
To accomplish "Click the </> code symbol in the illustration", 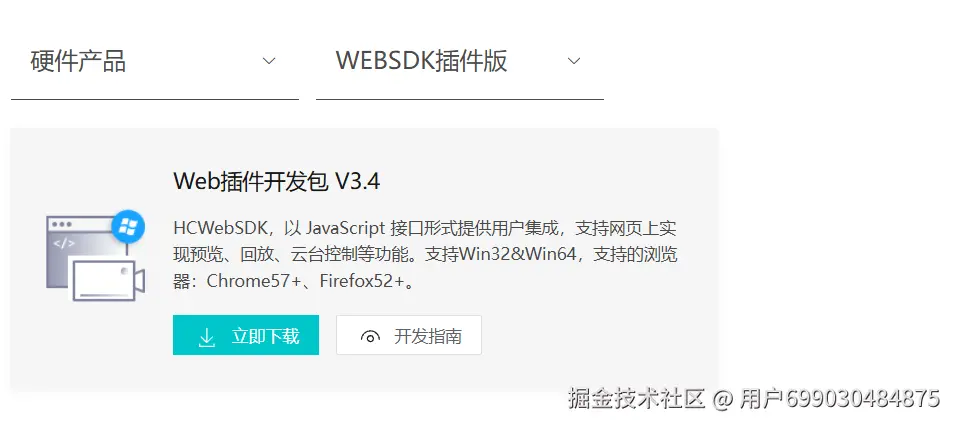I will tap(64, 244).
